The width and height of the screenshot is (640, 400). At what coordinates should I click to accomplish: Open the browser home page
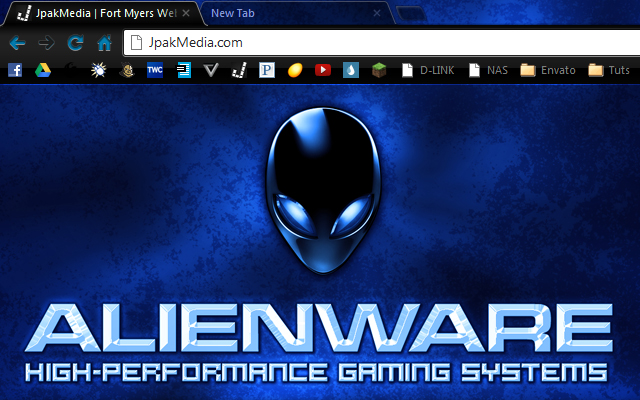pyautogui.click(x=104, y=43)
